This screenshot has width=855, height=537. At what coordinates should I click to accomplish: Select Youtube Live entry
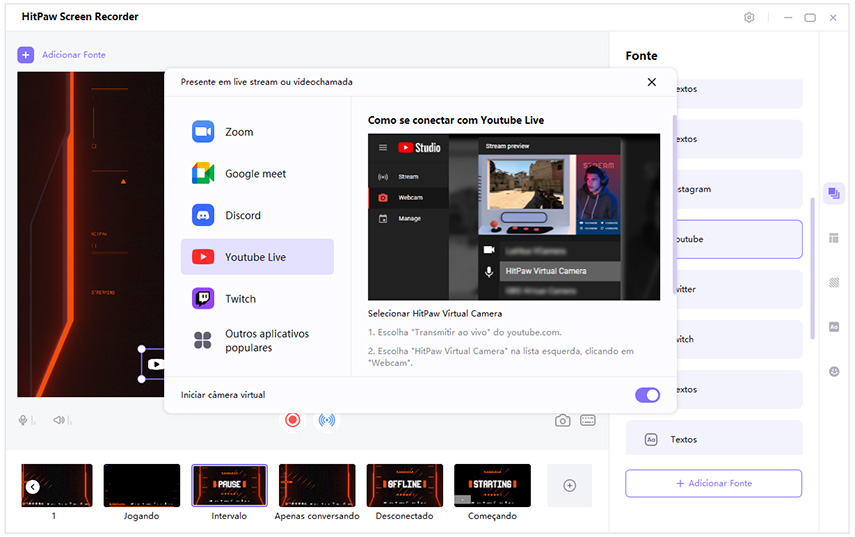[257, 257]
